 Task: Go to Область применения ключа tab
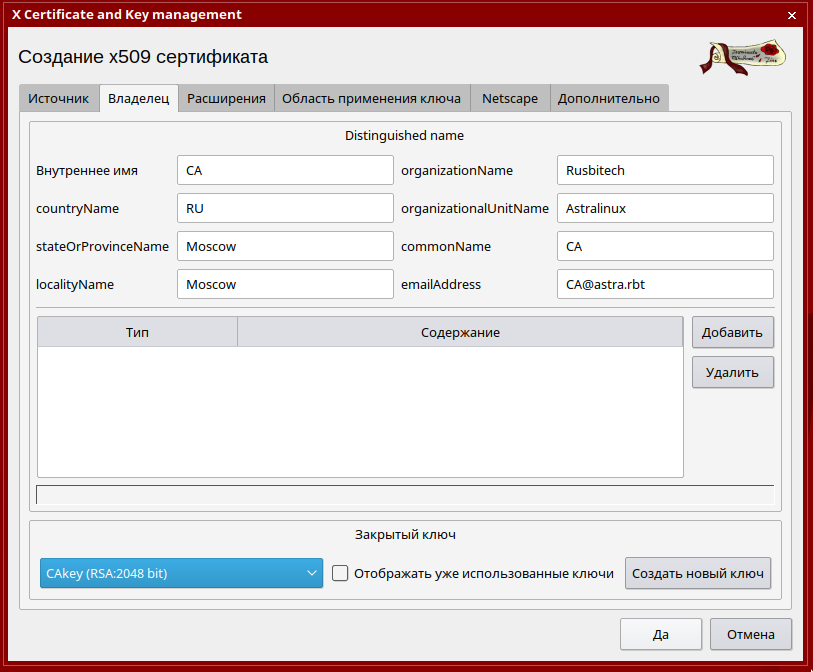click(x=371, y=98)
